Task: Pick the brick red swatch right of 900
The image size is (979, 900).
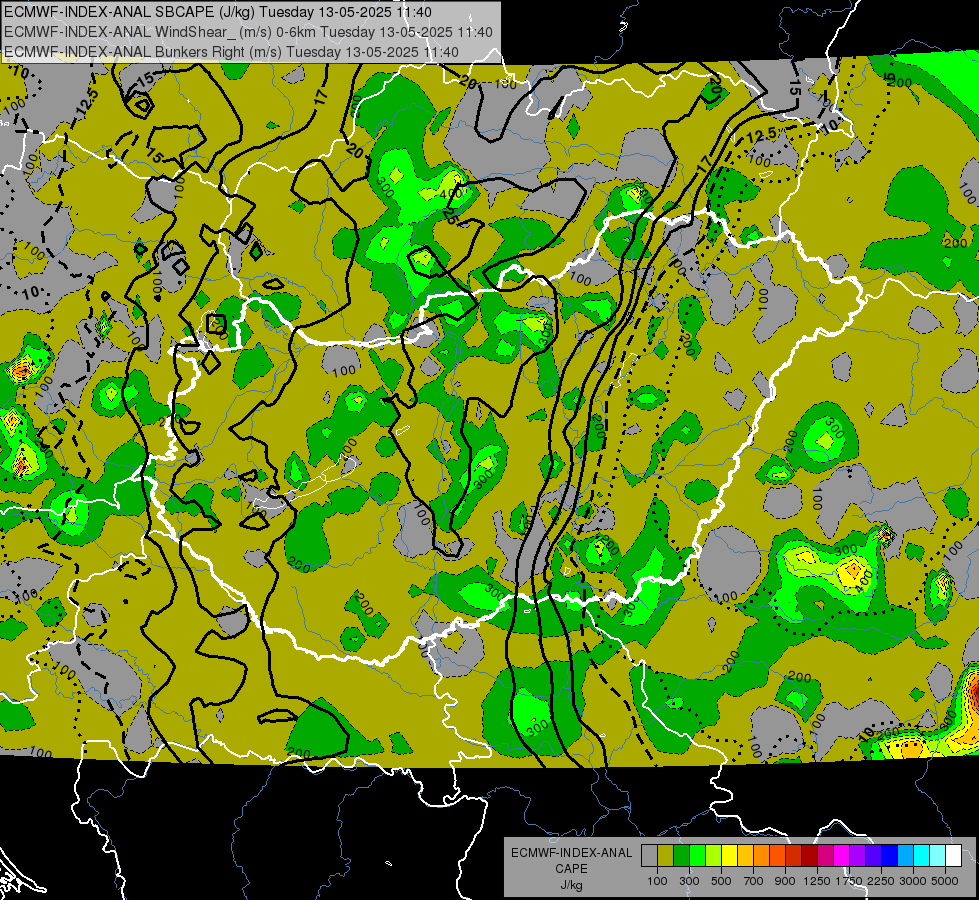Action: [x=794, y=856]
